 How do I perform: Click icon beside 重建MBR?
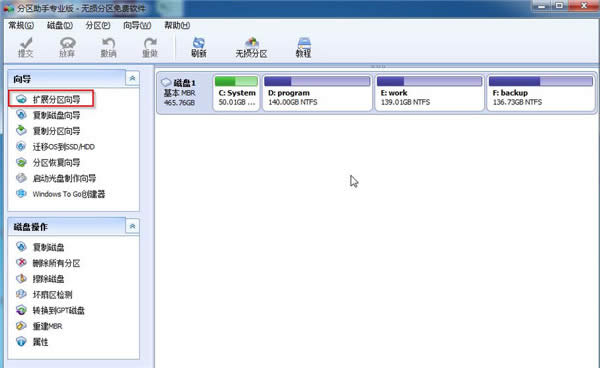point(21,326)
